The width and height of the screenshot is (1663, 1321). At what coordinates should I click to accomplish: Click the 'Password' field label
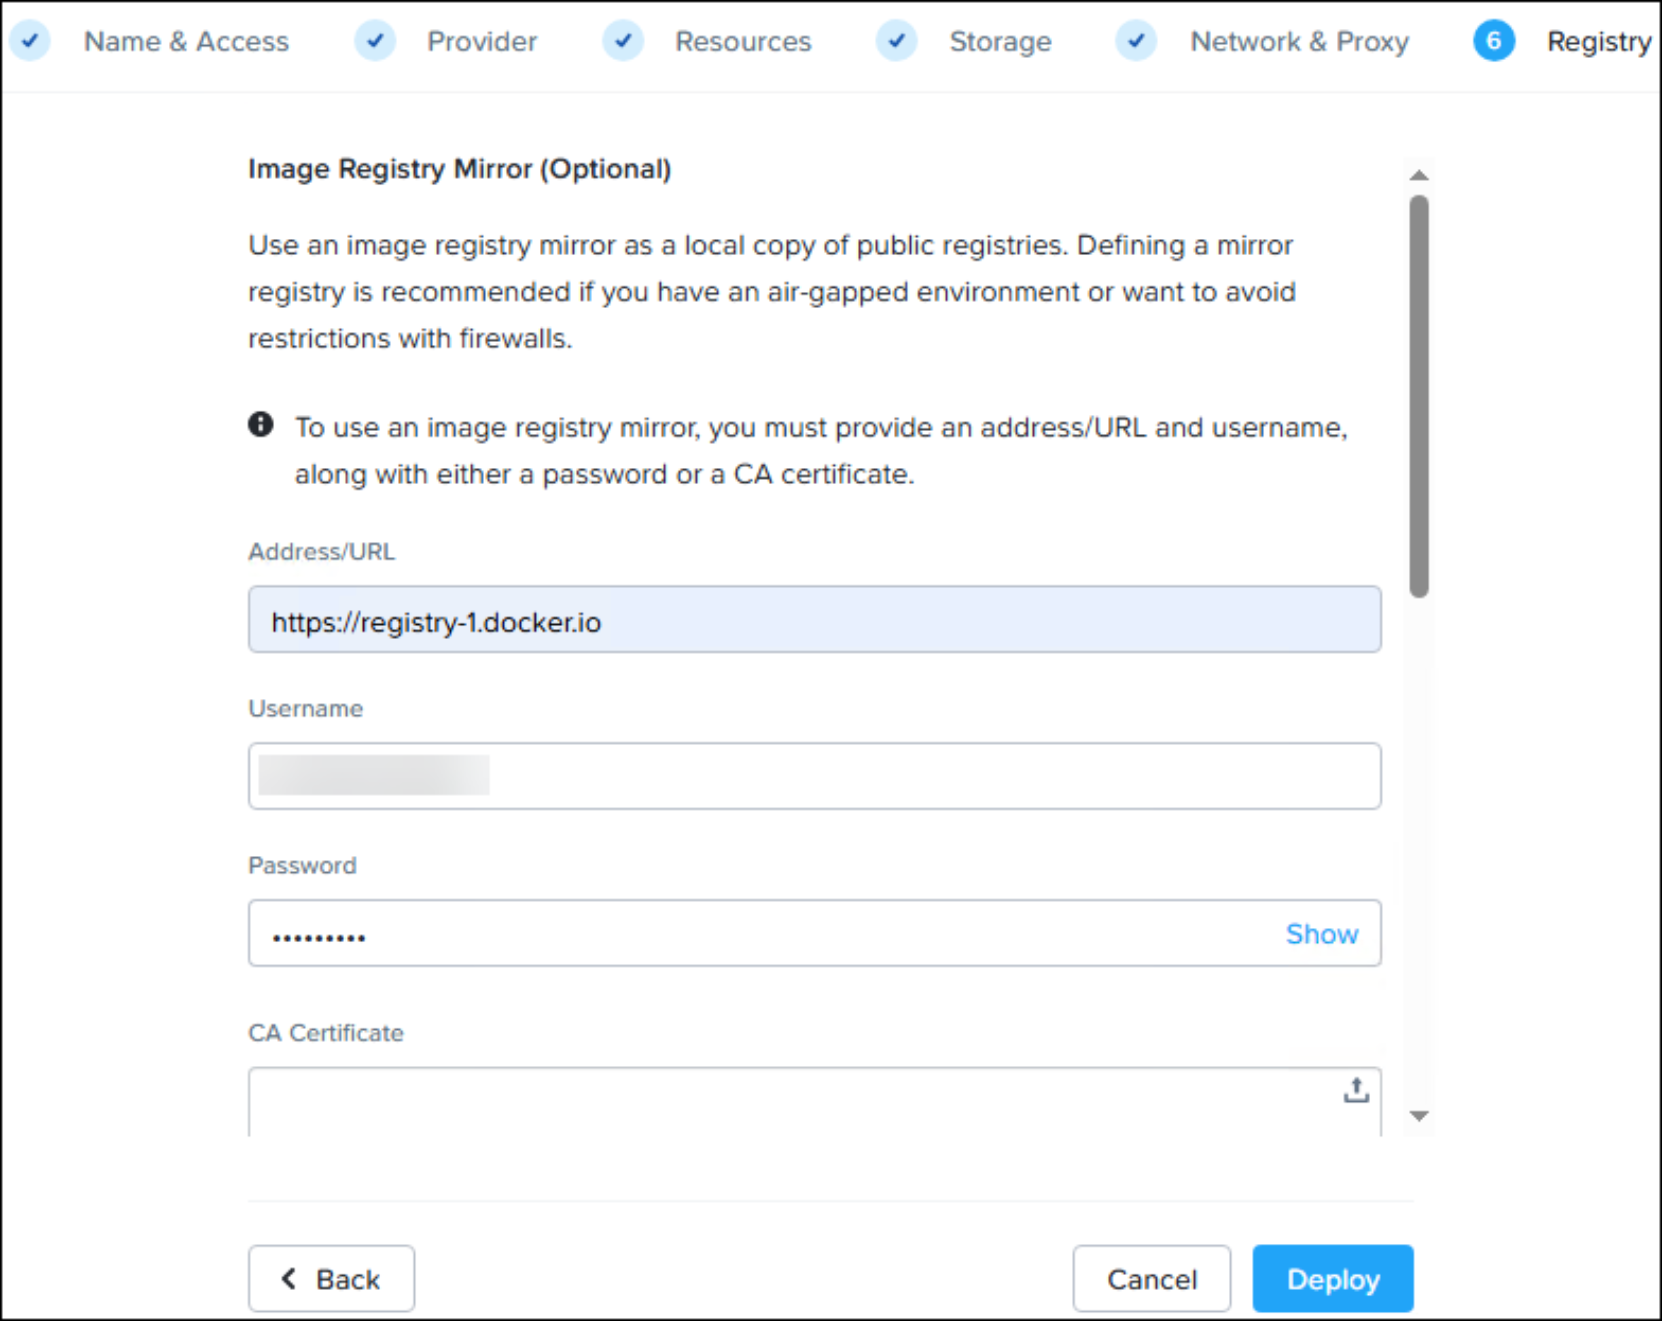coord(302,866)
